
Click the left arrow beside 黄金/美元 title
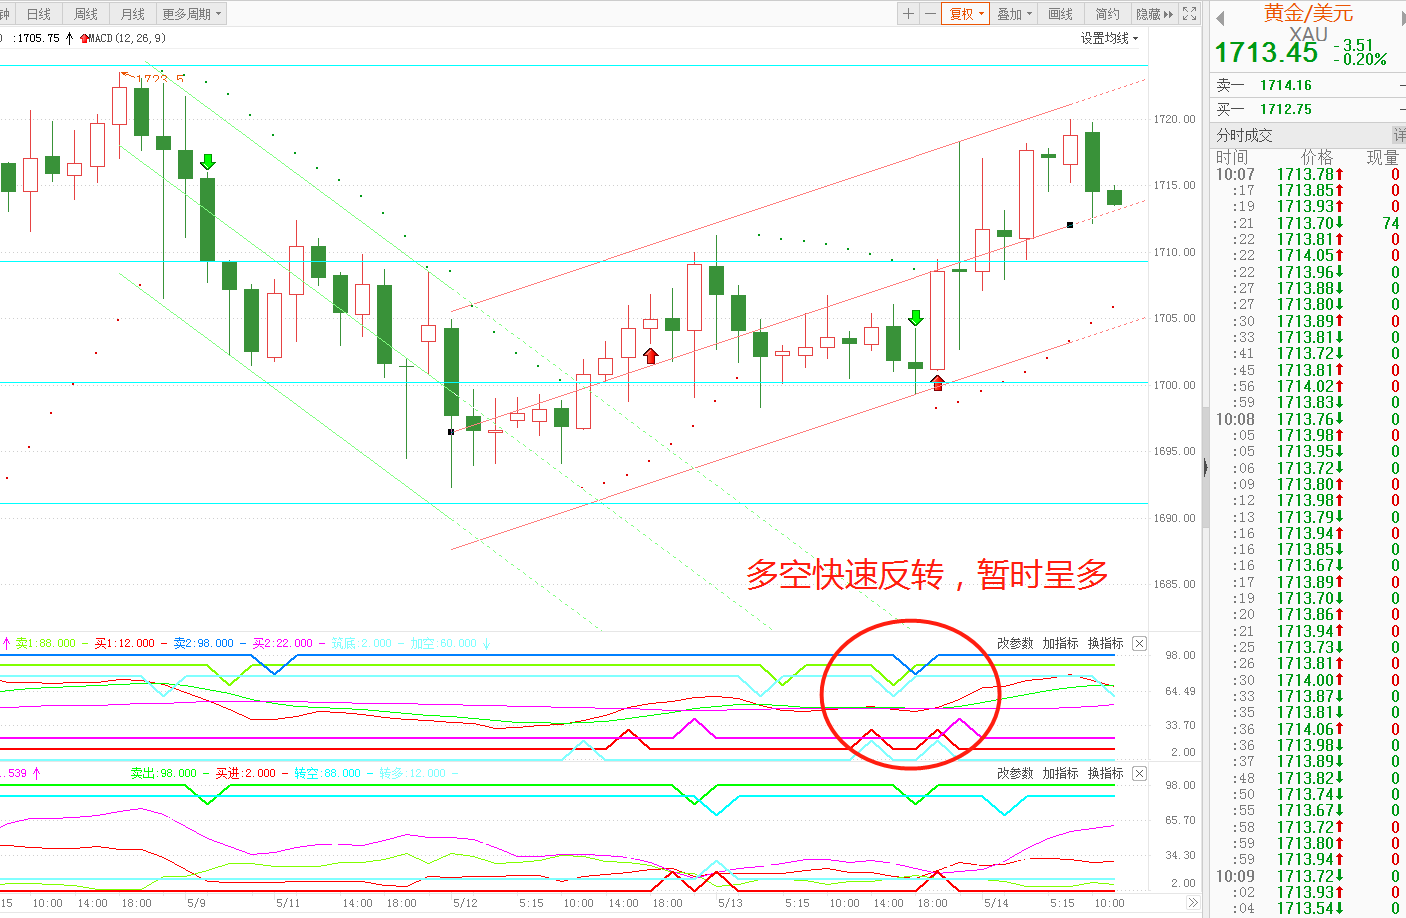click(1220, 18)
